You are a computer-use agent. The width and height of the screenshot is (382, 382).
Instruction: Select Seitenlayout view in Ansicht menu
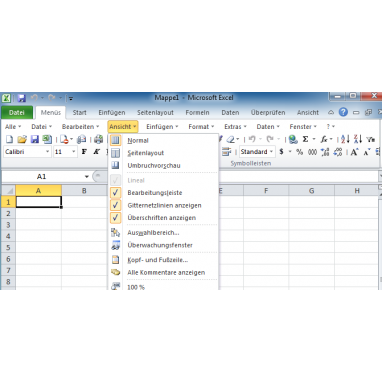[x=163, y=153]
